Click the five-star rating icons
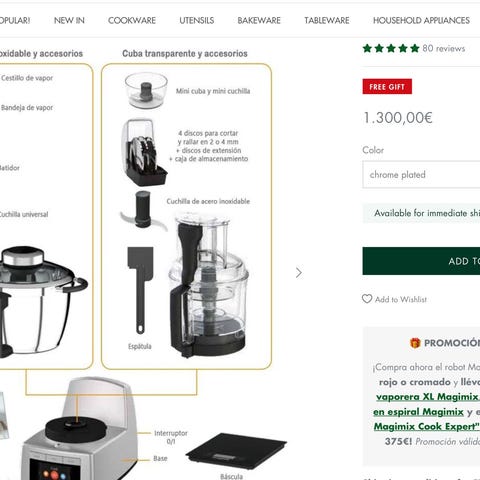The width and height of the screenshot is (480, 480). pos(391,48)
